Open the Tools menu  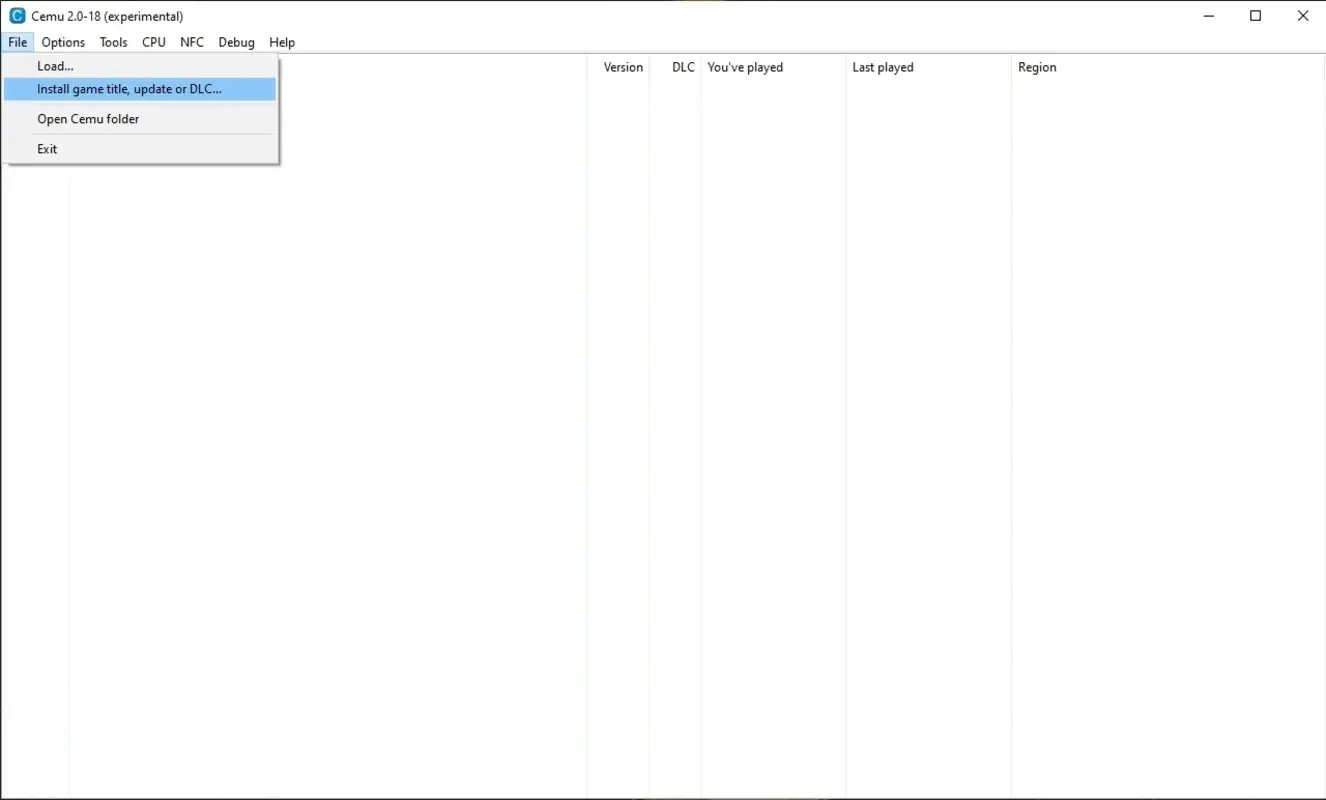tap(113, 42)
